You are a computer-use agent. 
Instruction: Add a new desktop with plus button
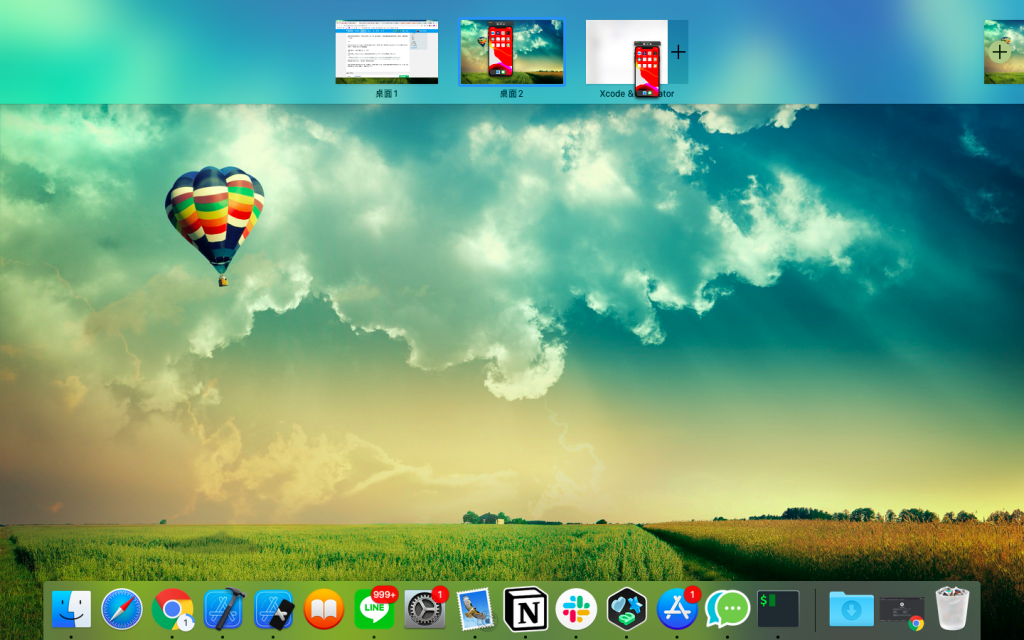tap(1000, 52)
